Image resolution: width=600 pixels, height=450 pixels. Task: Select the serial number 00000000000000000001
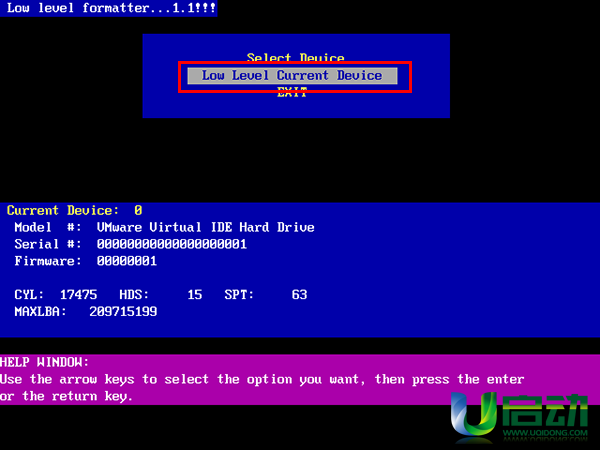pyautogui.click(x=171, y=244)
